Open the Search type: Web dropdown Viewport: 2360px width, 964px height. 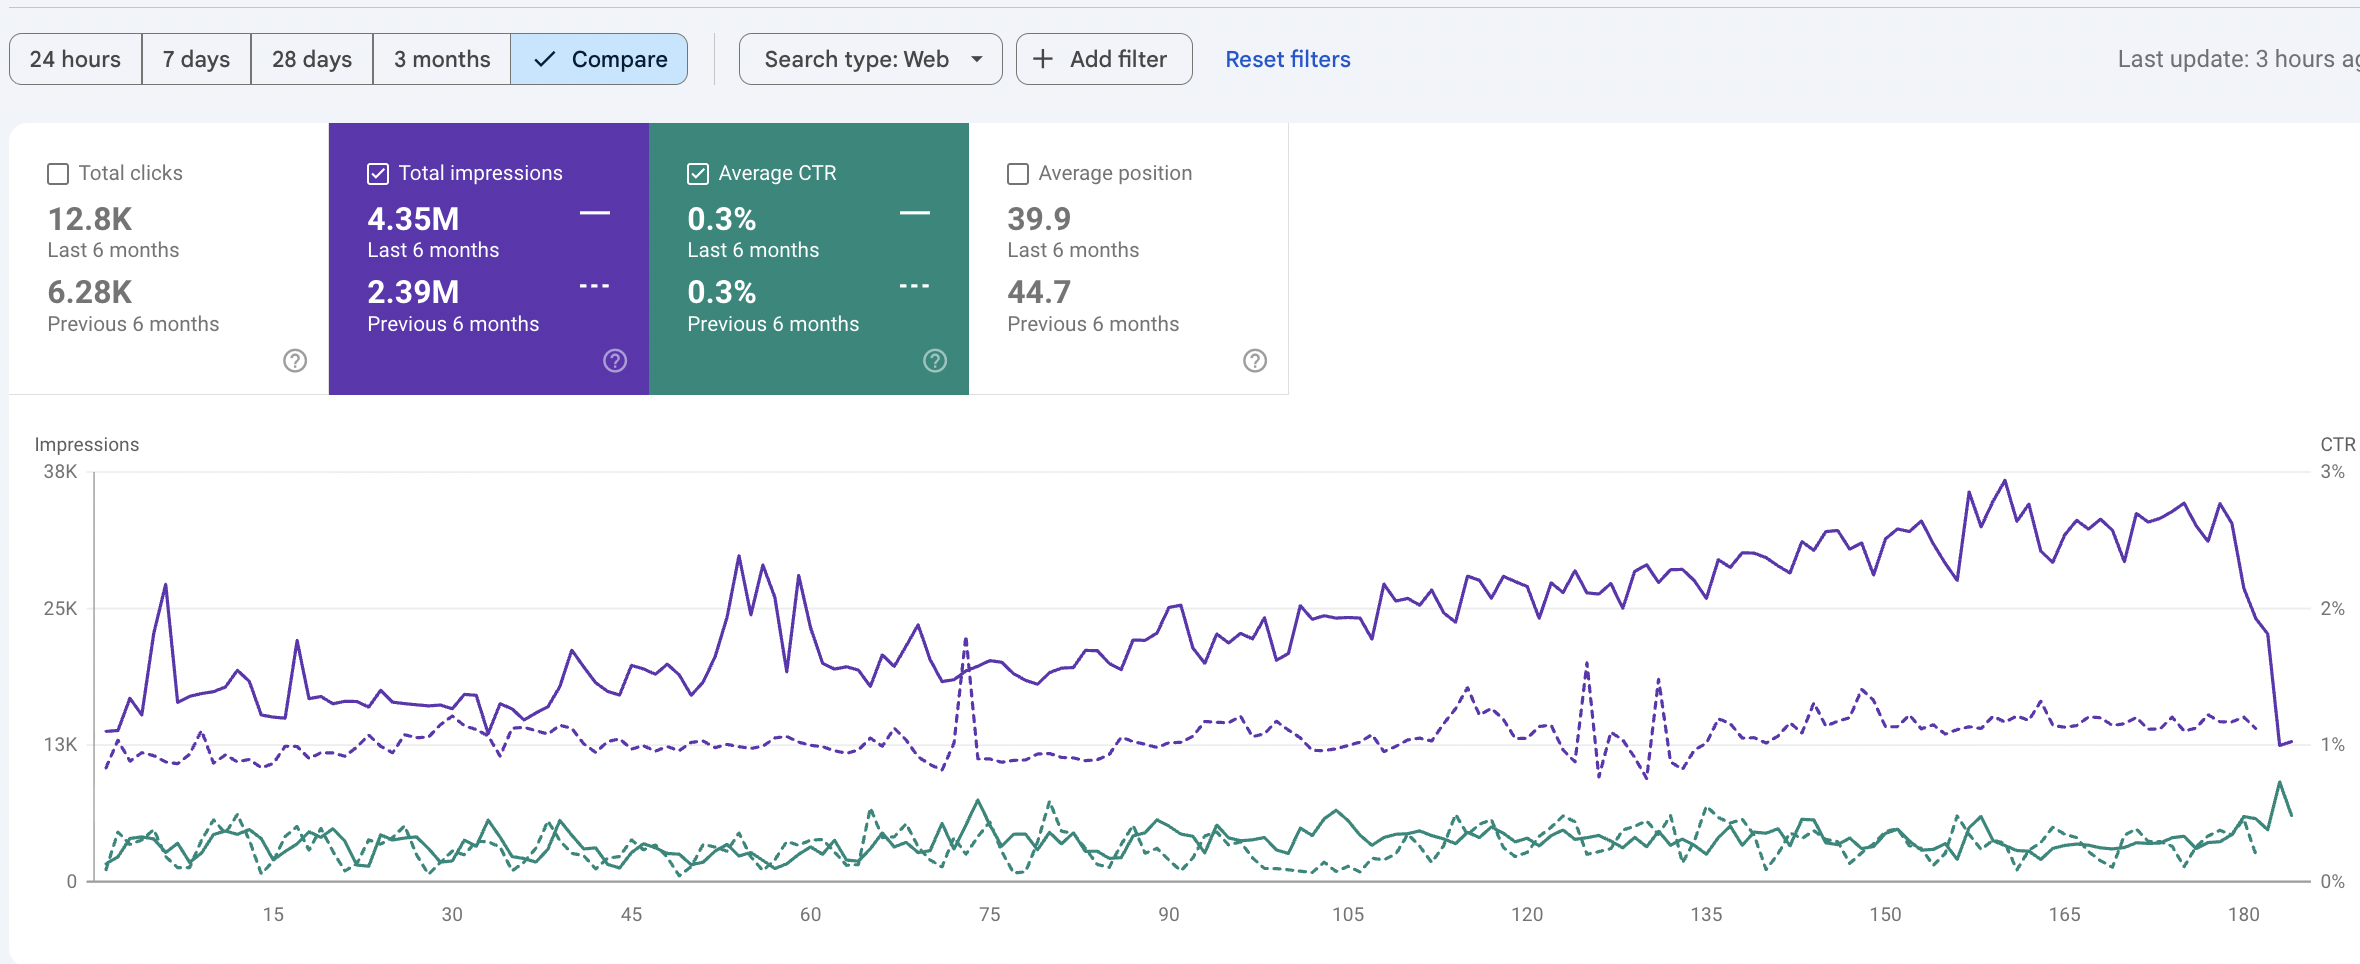[x=857, y=59]
